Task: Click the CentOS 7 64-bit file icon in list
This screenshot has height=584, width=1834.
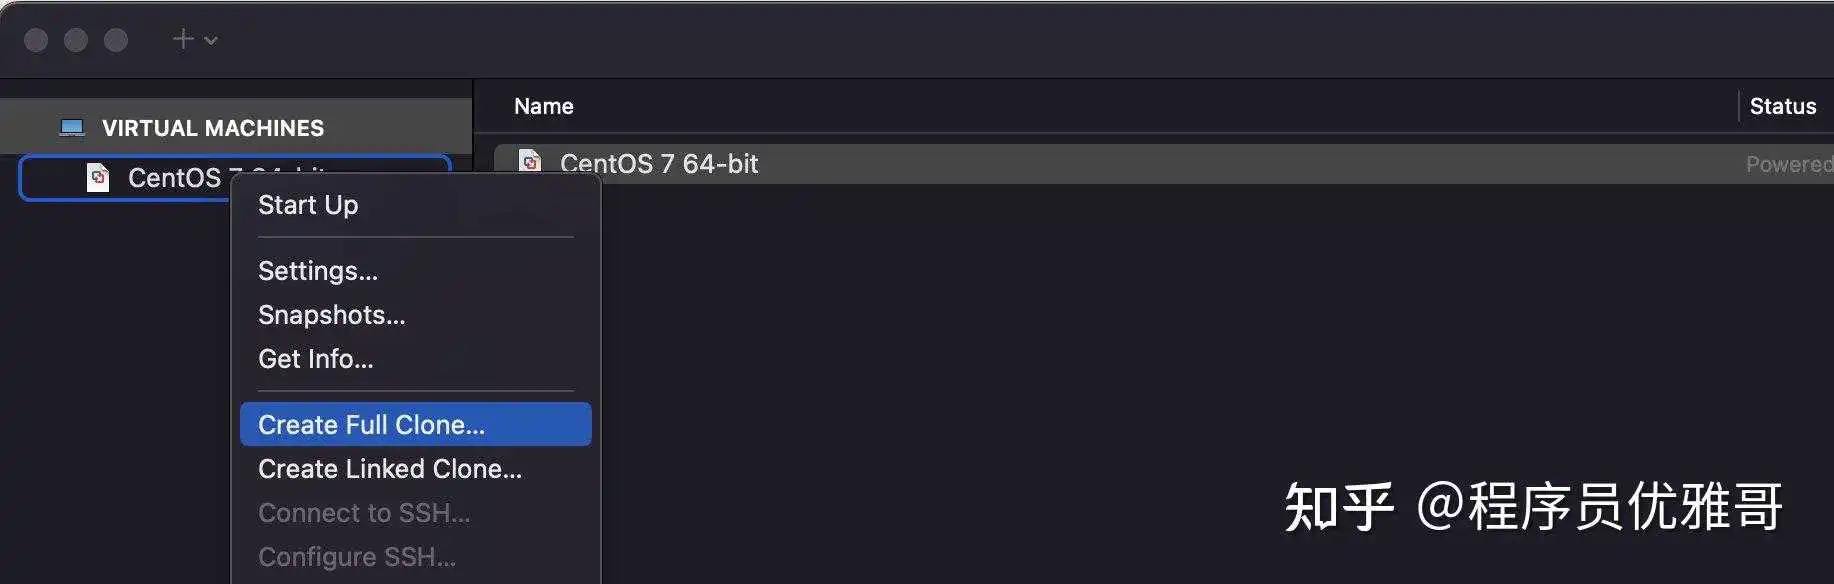Action: 530,160
